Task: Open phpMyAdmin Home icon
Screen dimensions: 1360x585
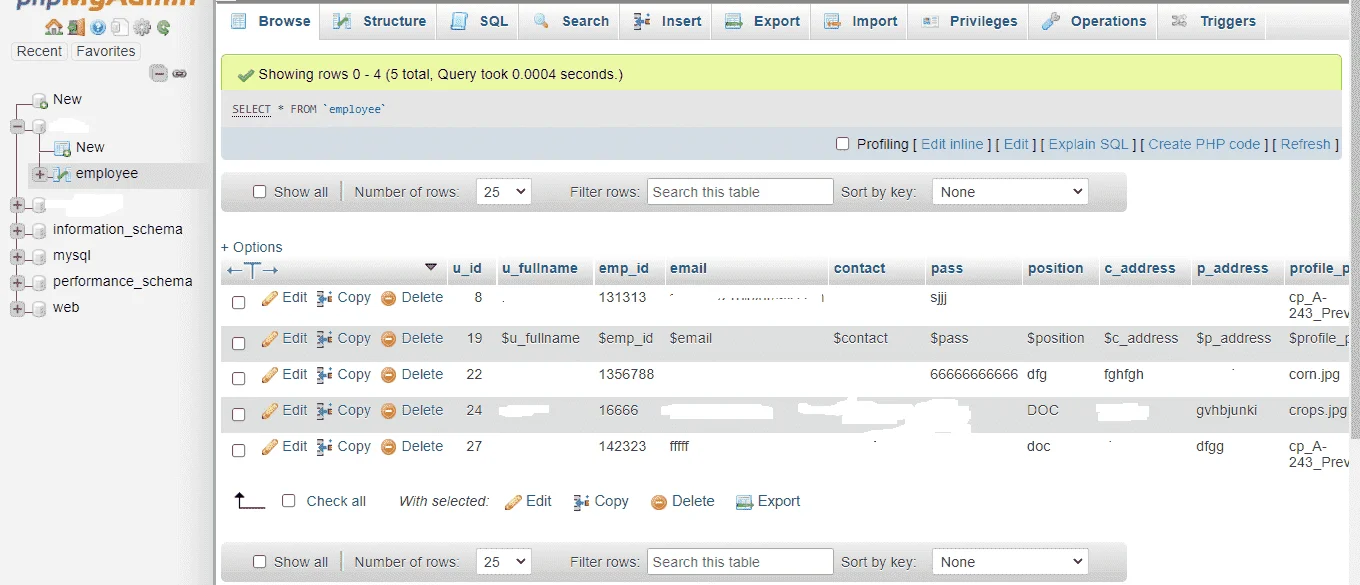Action: [x=53, y=27]
